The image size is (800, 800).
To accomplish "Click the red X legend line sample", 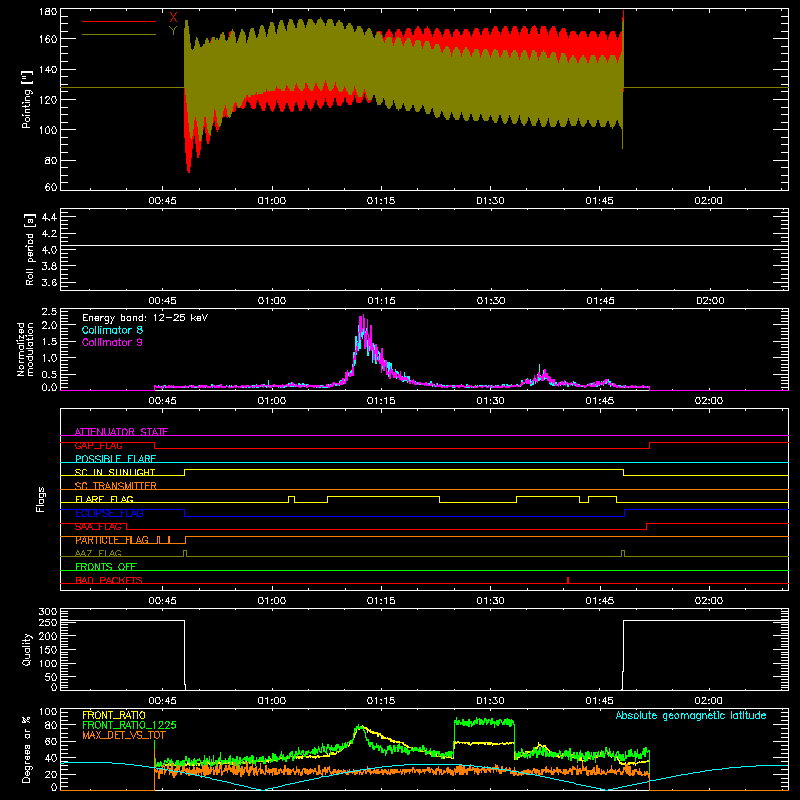I will pos(119,21).
